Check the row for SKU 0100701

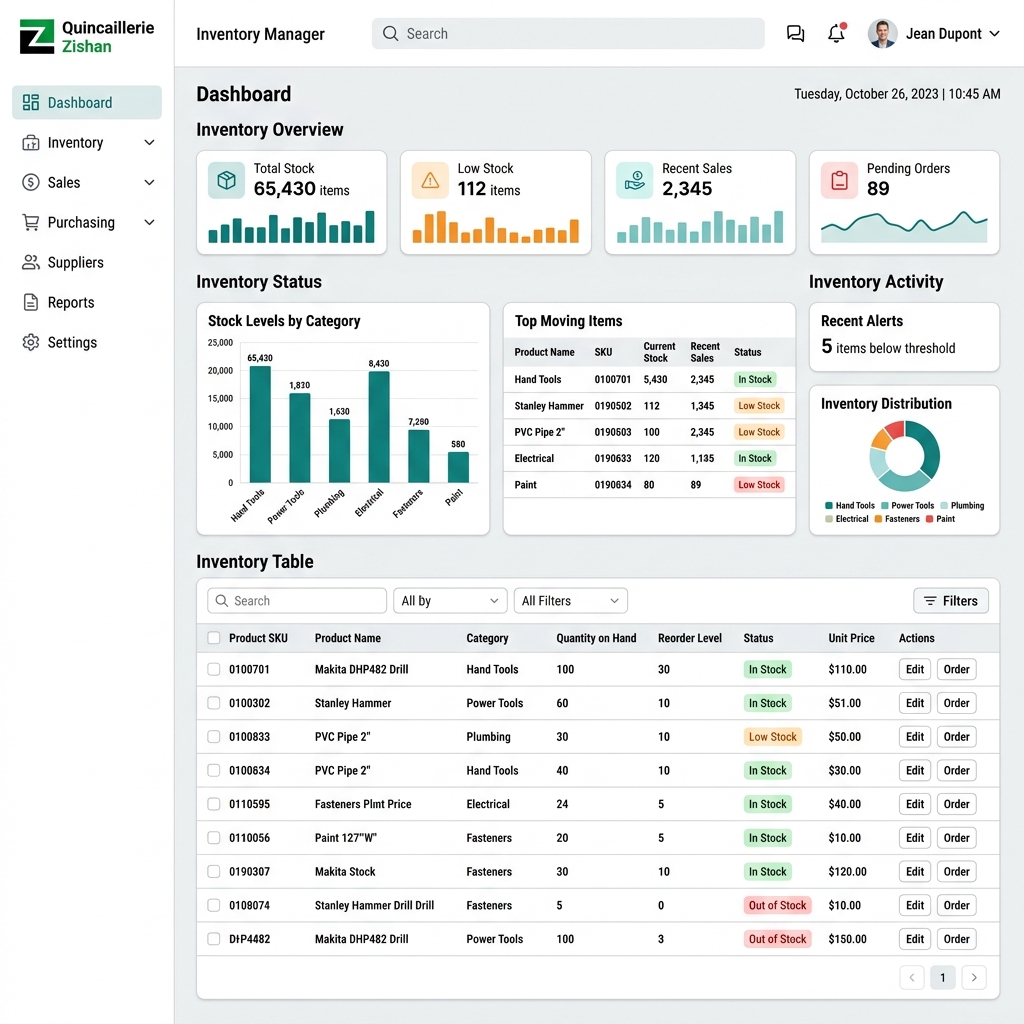coord(214,669)
